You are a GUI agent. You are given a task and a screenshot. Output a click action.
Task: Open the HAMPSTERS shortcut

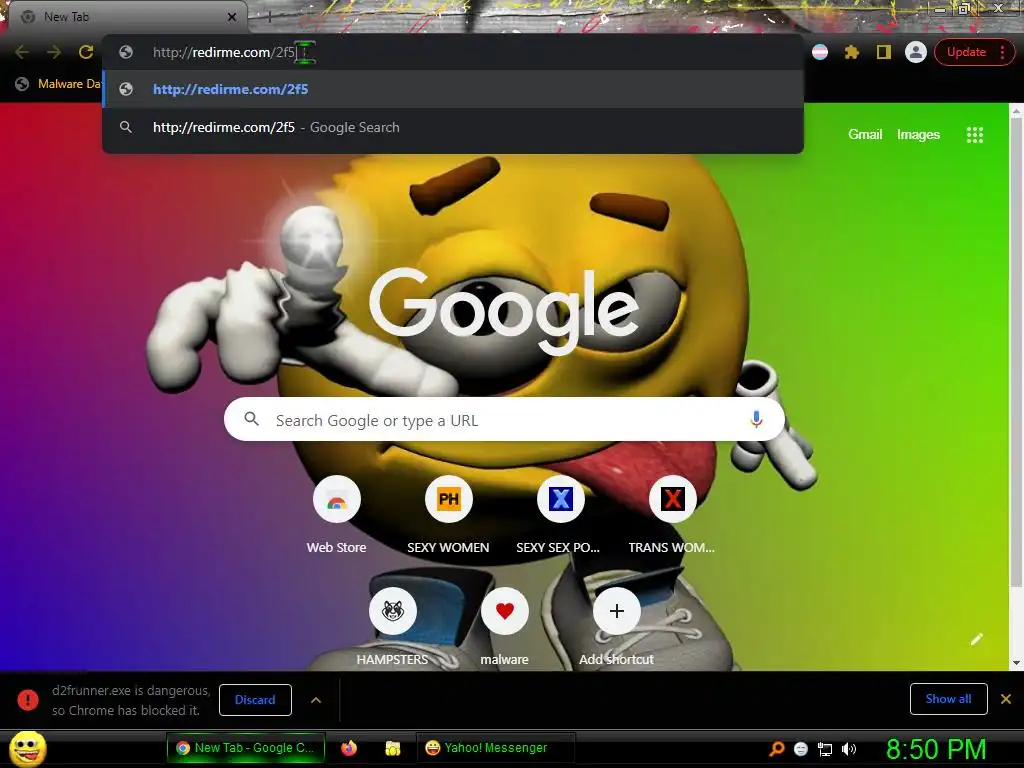coord(392,628)
